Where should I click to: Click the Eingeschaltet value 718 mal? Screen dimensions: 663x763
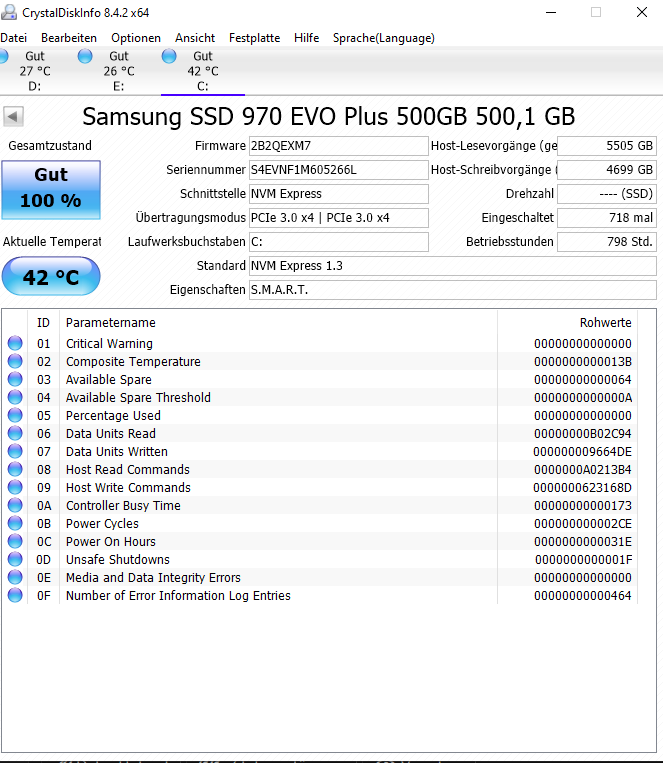pos(607,218)
